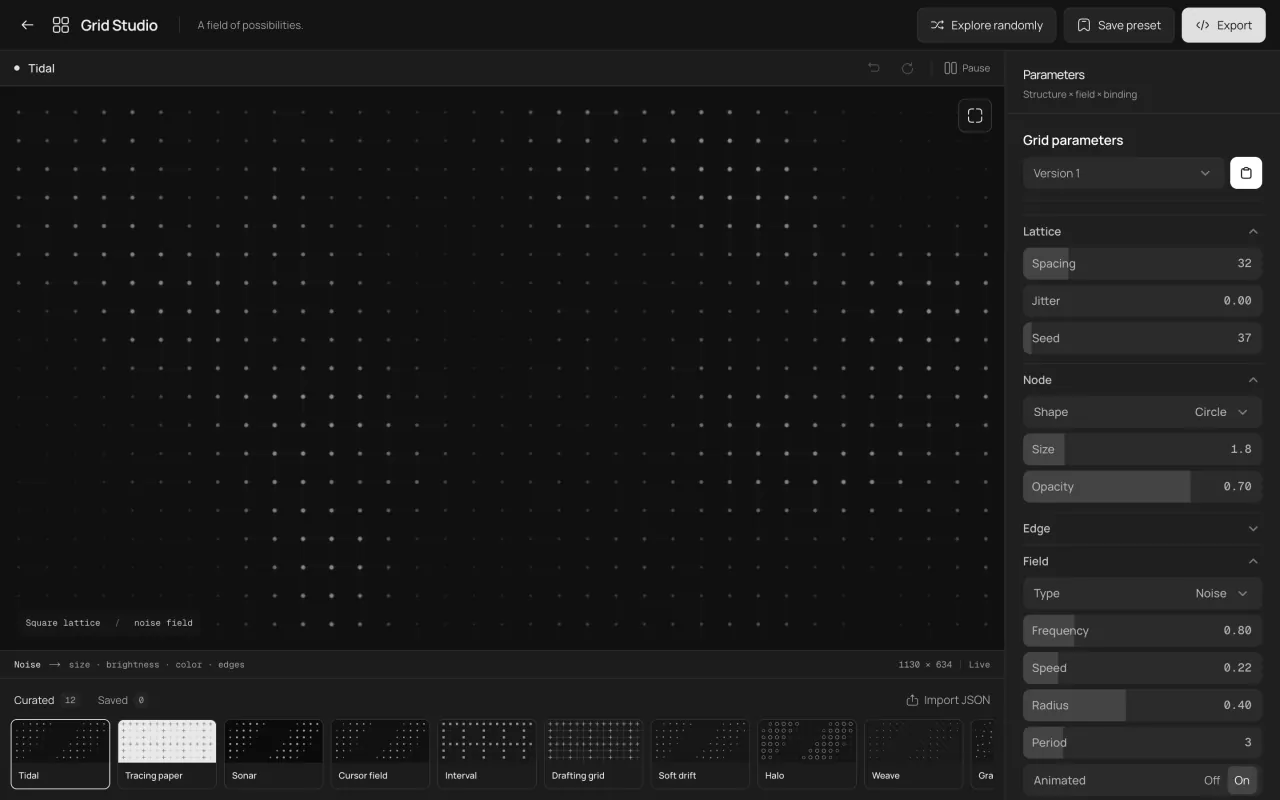Switch to the Curated tab

[x=46, y=700]
